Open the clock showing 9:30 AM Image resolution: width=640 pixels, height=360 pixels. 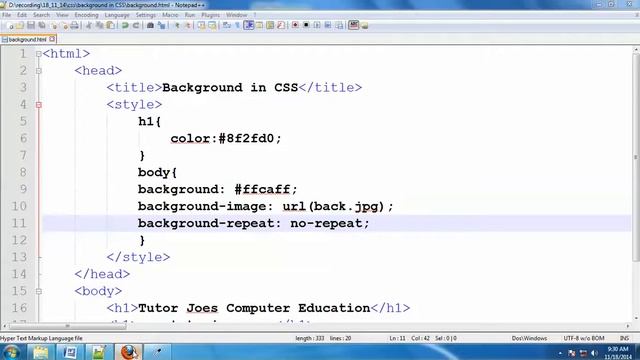618,353
